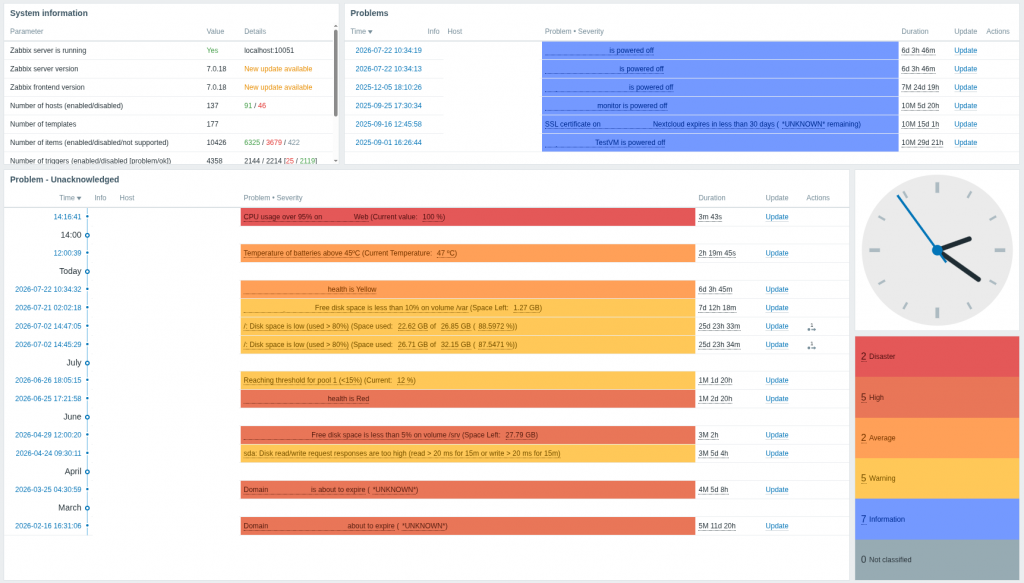The image size is (1024, 583).
Task: Click Update for sda disk problem
Action: [776, 453]
